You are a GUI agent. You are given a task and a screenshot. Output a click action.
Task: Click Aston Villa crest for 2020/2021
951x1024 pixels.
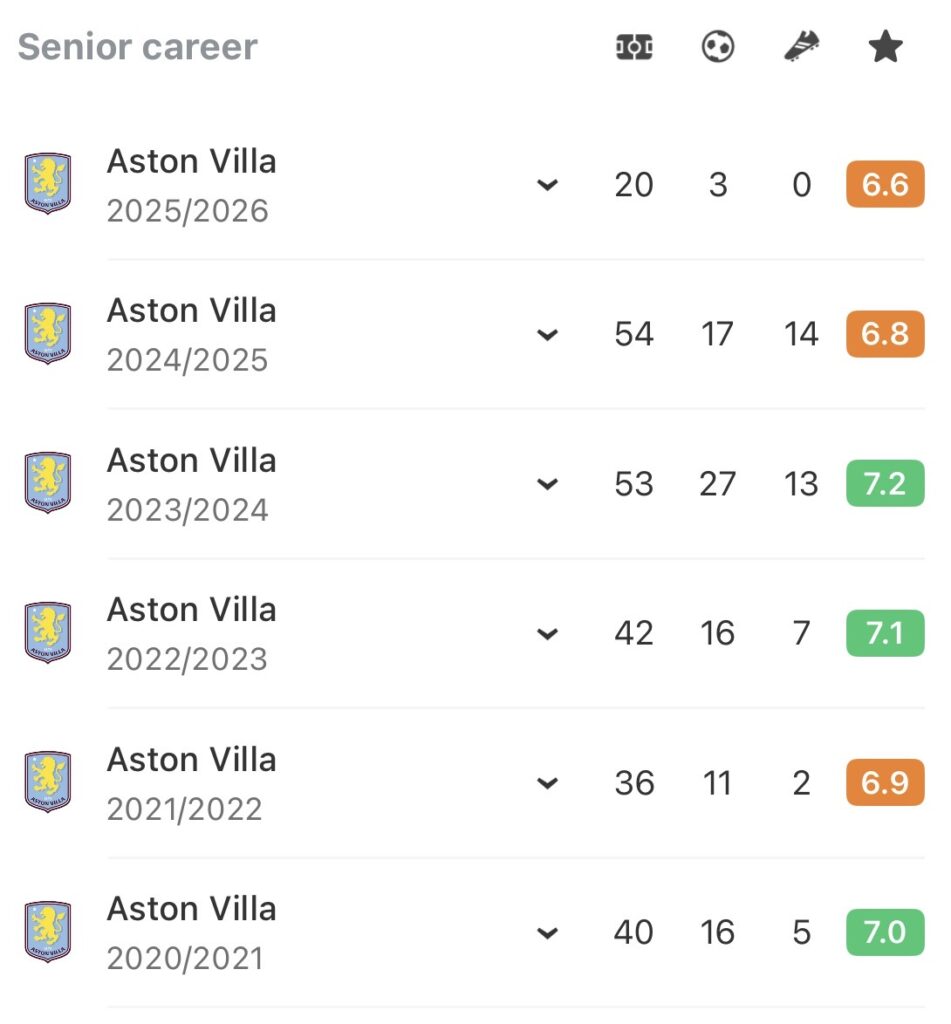coord(48,932)
